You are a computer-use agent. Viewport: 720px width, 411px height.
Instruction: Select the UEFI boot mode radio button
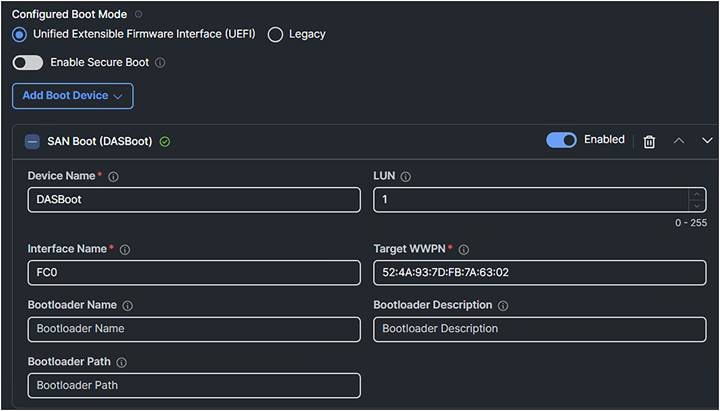point(20,34)
